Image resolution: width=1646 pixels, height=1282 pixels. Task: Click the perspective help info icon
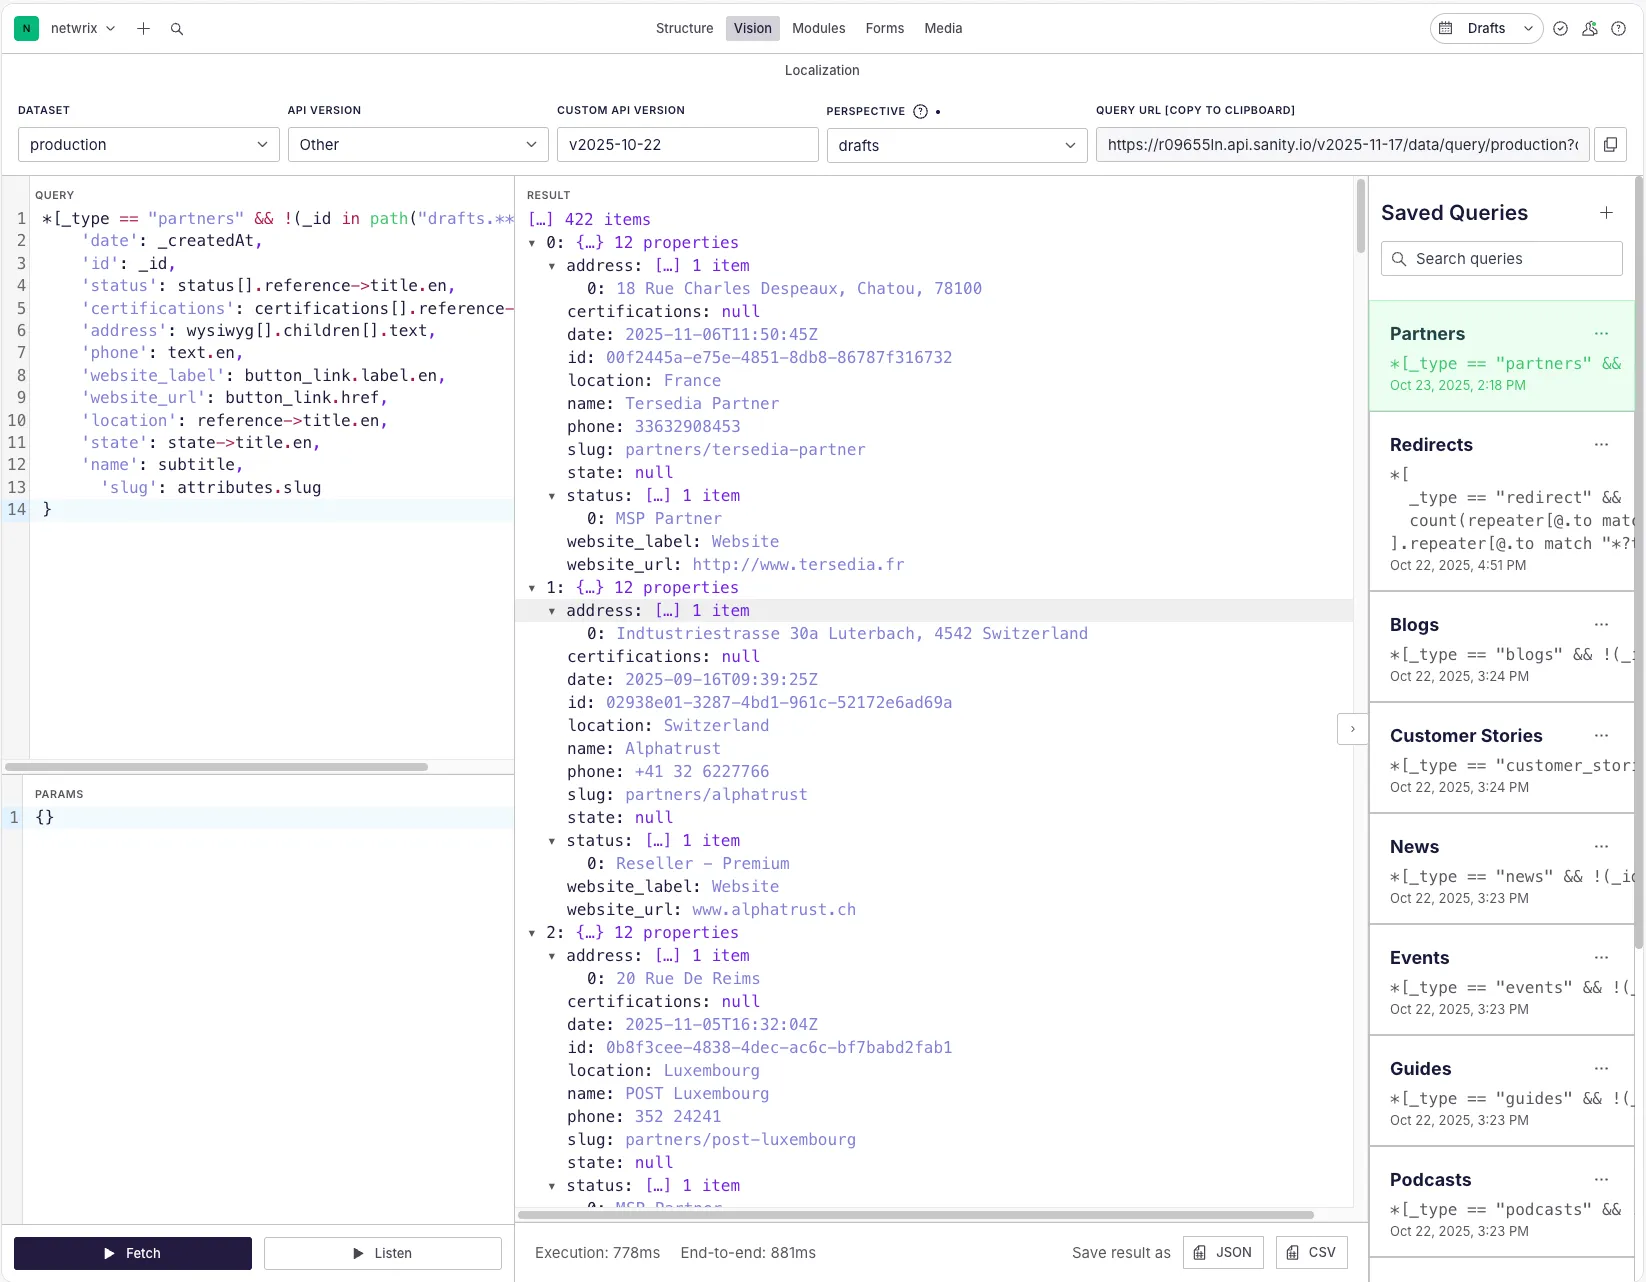(920, 111)
